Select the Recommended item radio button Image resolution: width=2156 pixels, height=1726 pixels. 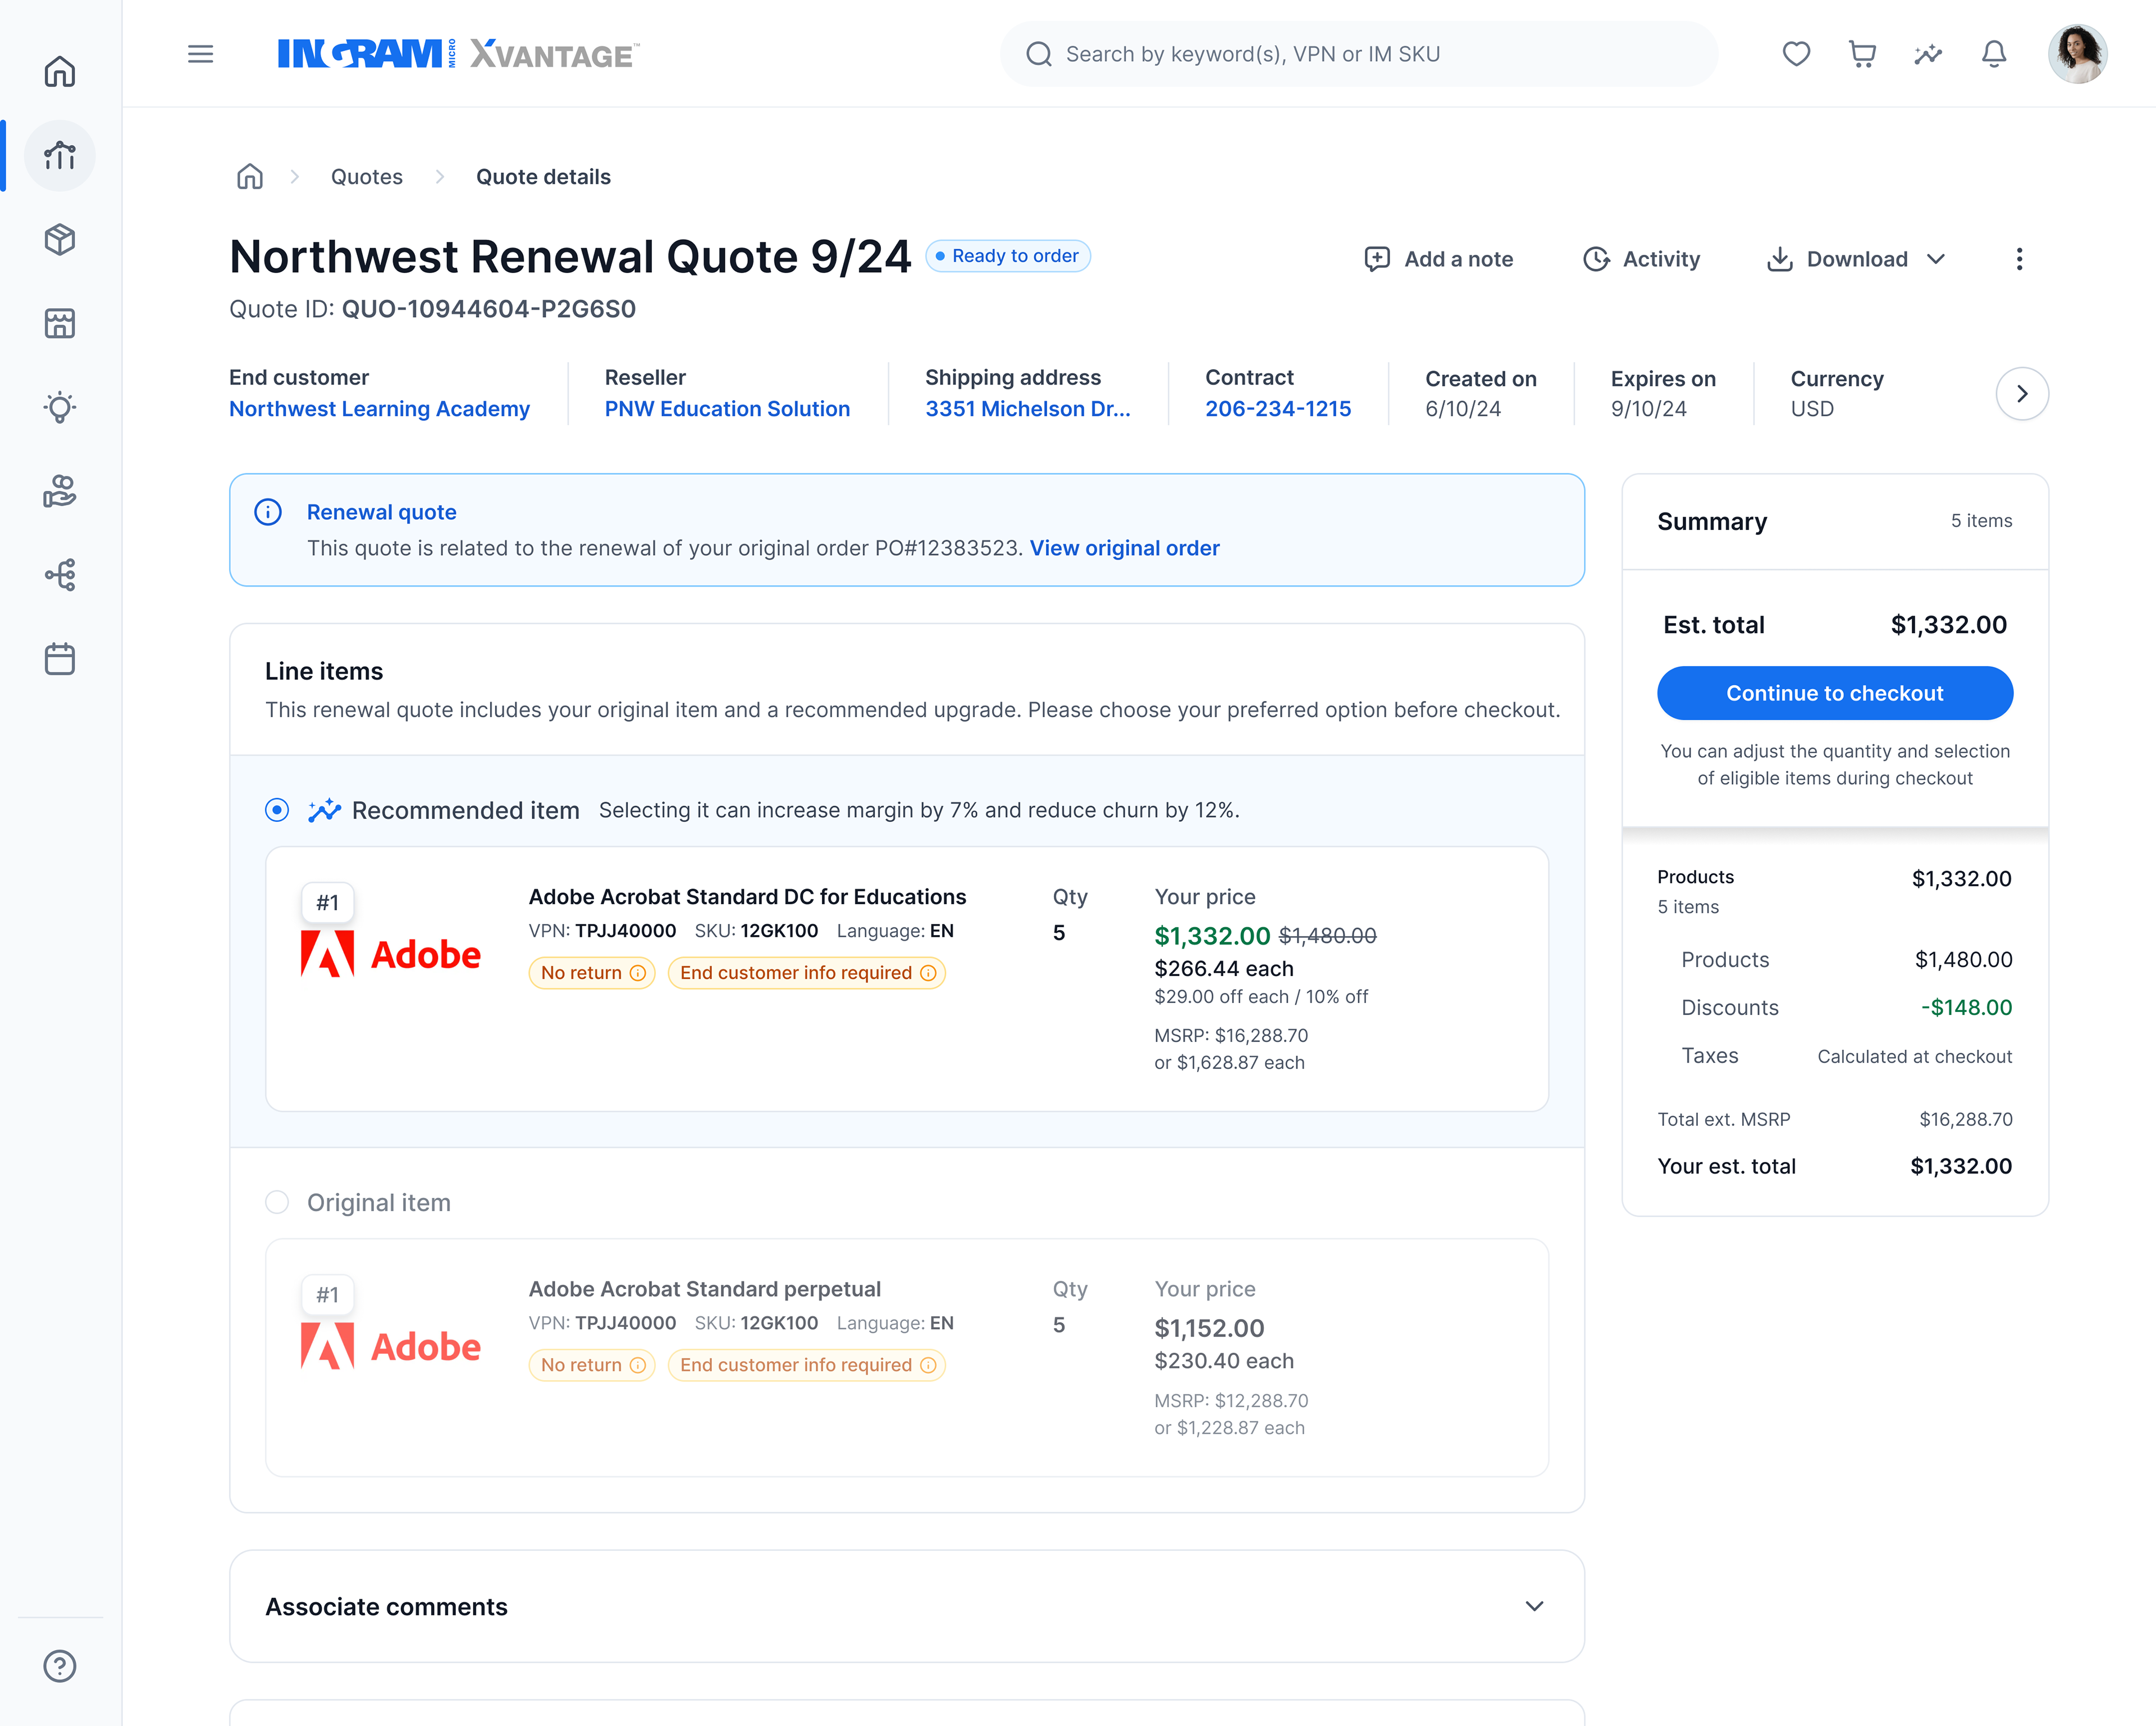(x=277, y=810)
